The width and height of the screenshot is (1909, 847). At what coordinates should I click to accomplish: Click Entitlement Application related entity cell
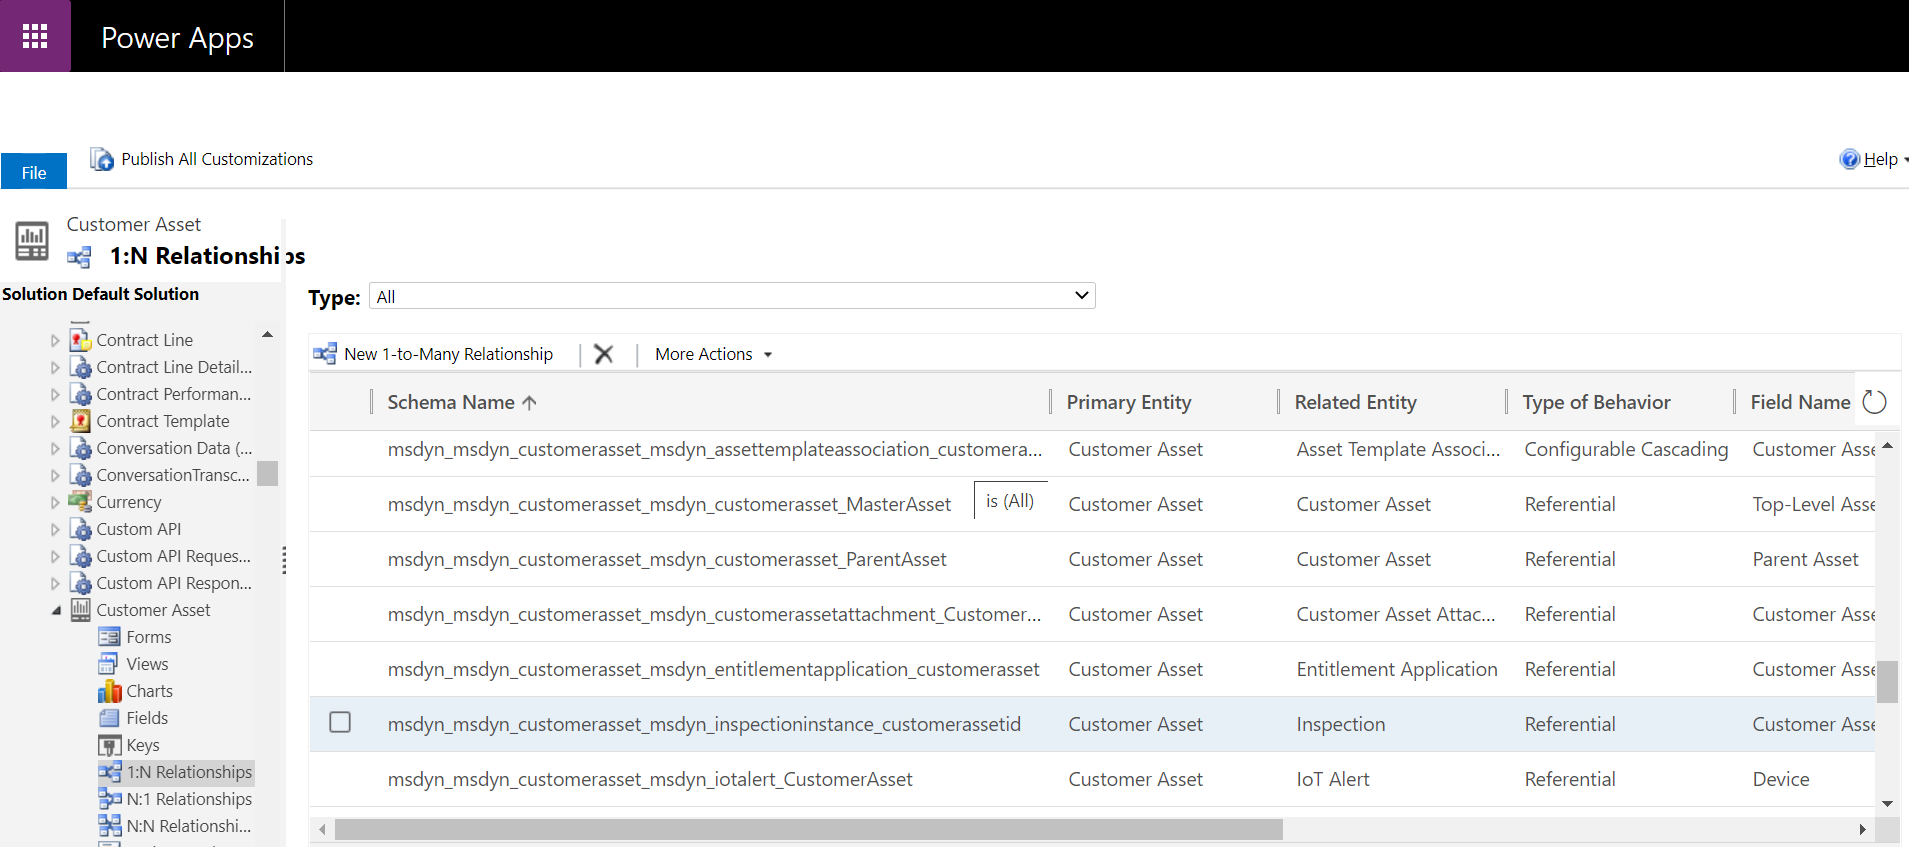pyautogui.click(x=1397, y=669)
